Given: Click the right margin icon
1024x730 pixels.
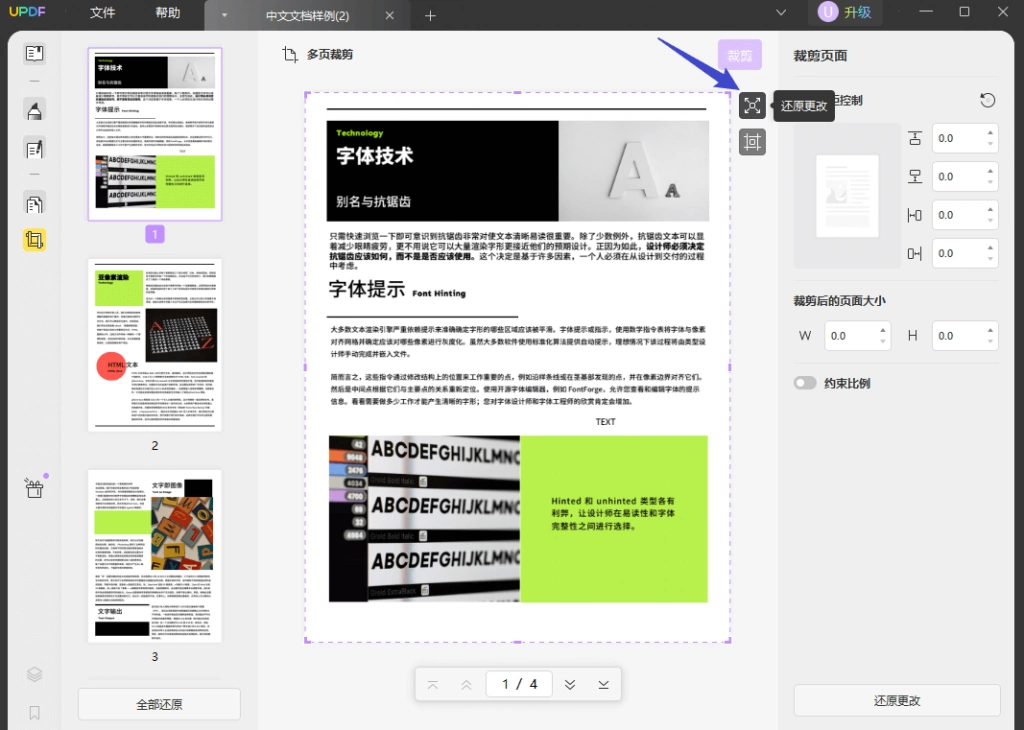Looking at the screenshot, I should 915,253.
